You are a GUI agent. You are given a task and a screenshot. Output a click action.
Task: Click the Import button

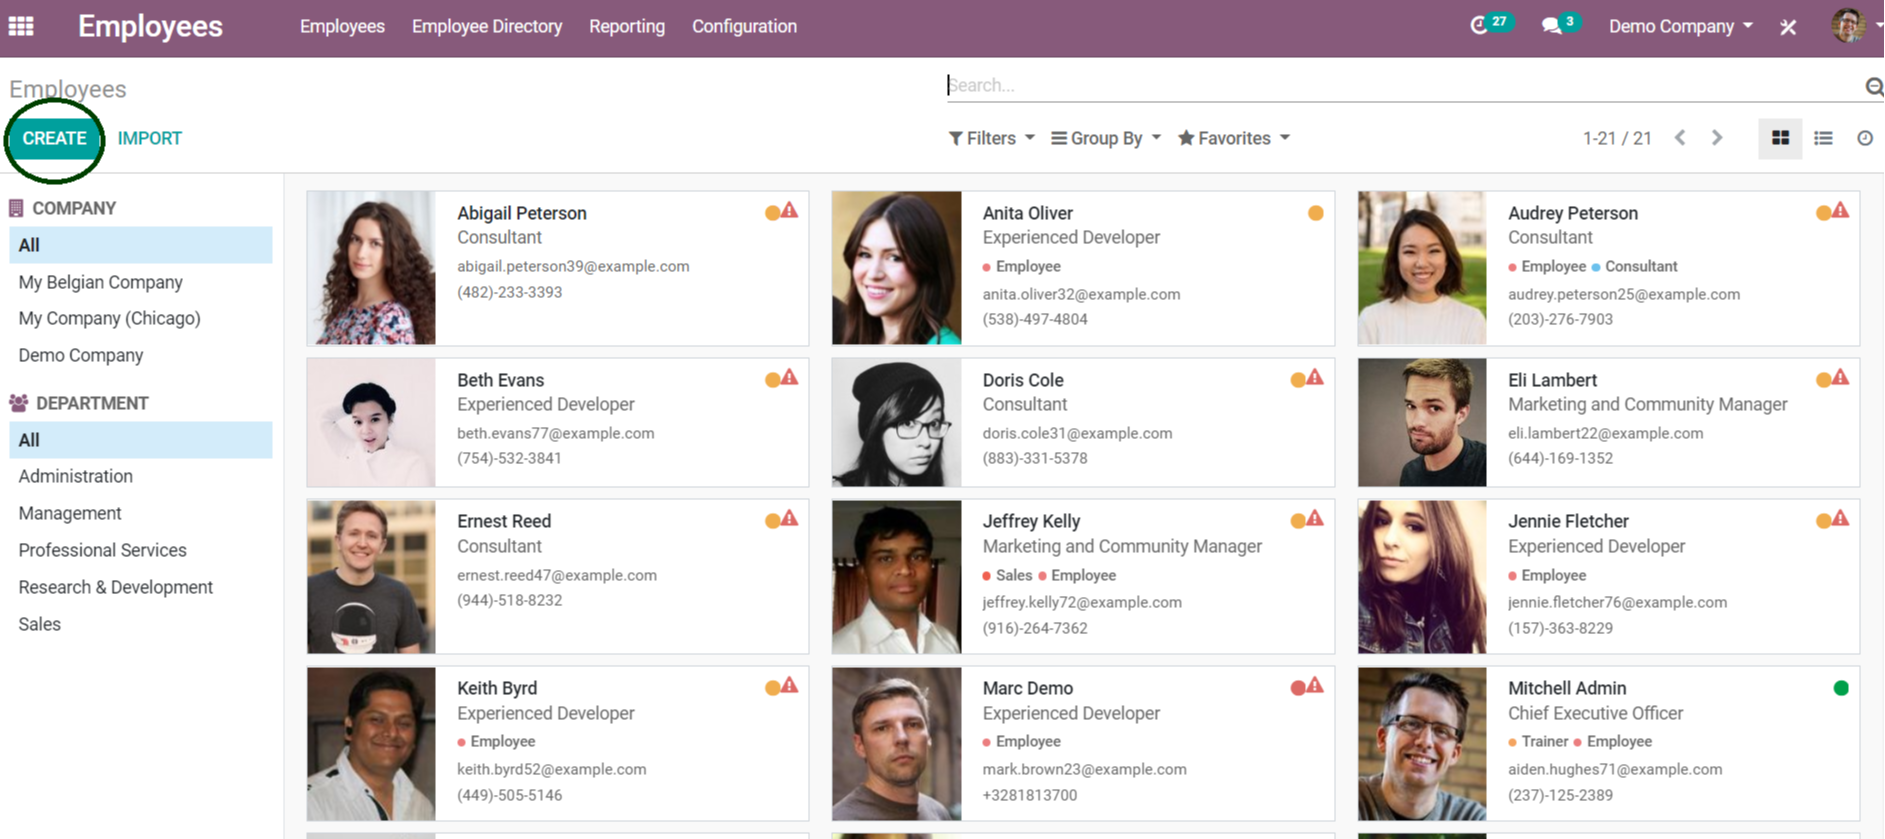[x=149, y=138]
